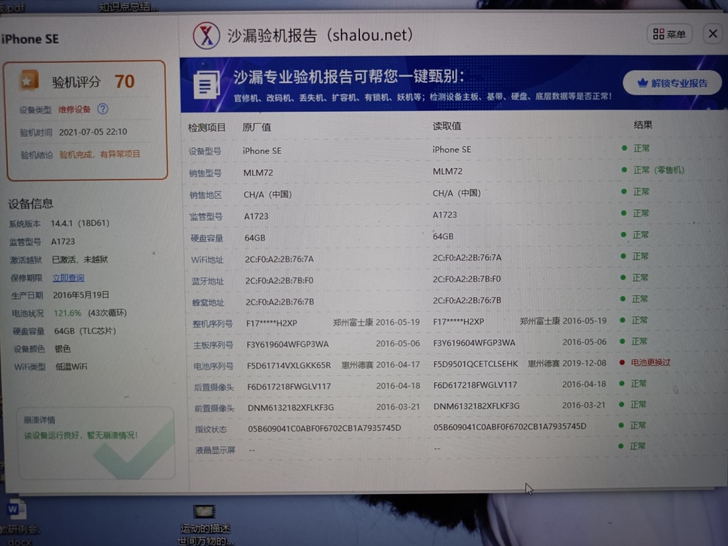The width and height of the screenshot is (728, 546).
Task: Click the 液晶显示屏 row label
Action: point(215,450)
